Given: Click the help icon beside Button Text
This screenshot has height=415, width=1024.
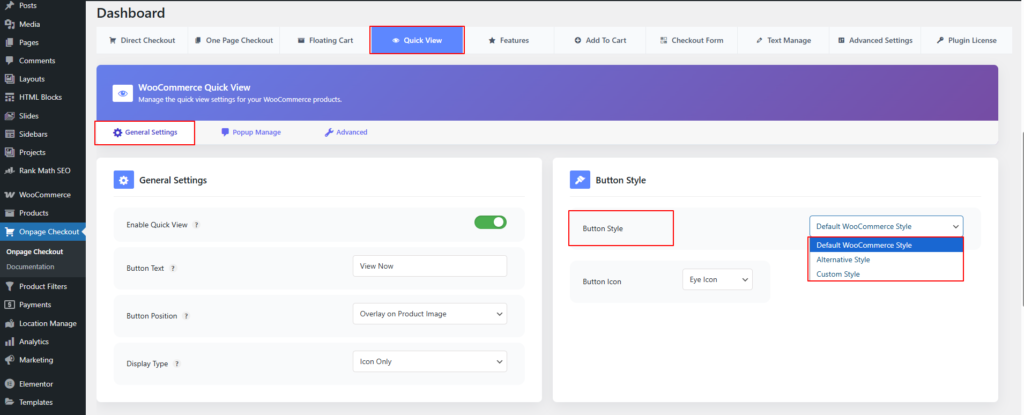Looking at the screenshot, I should [x=174, y=268].
